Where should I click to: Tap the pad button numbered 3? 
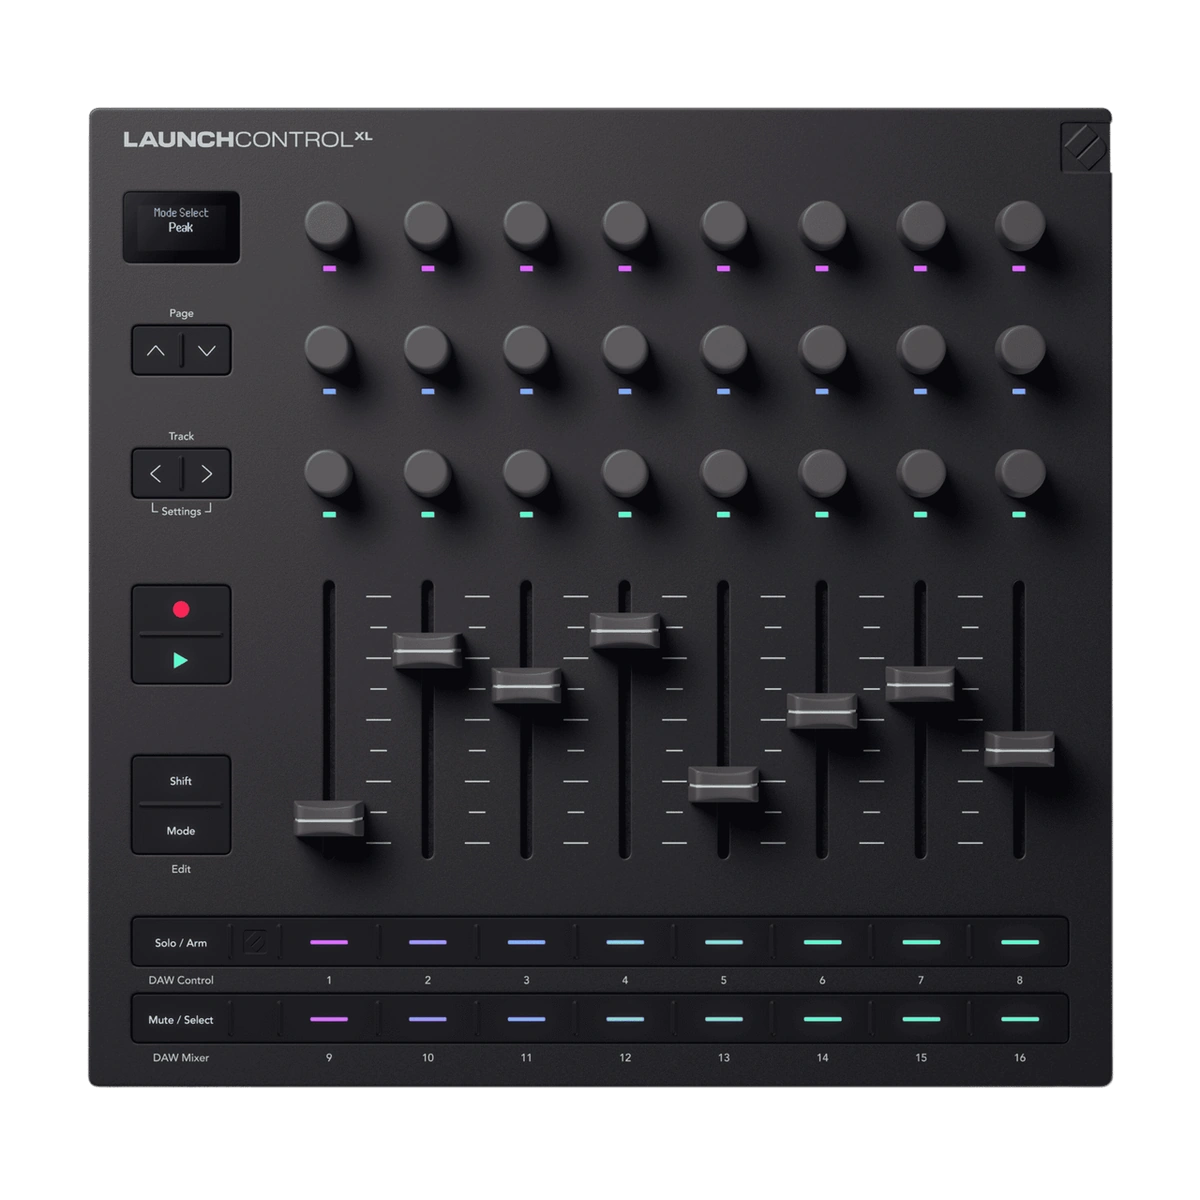pos(526,942)
